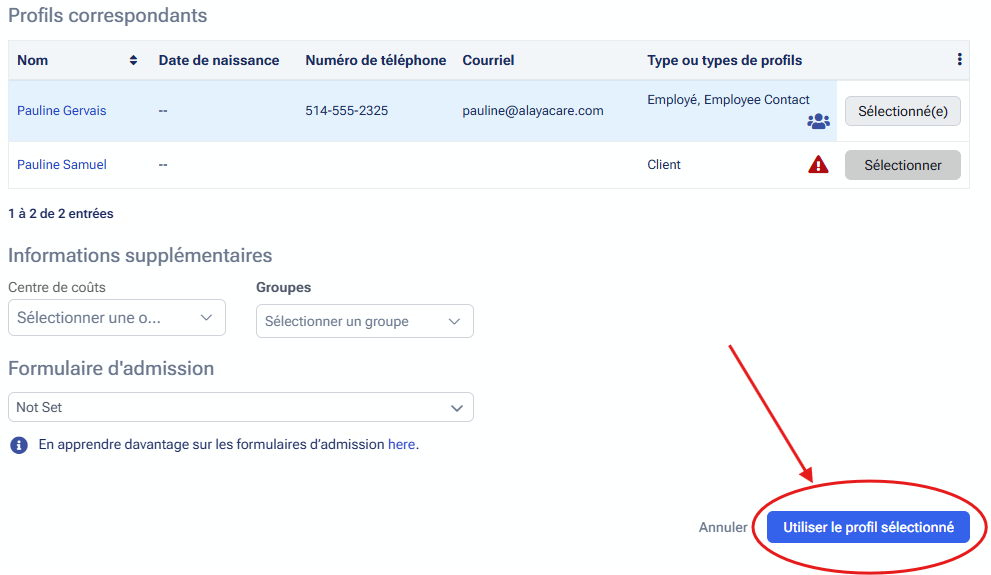This screenshot has width=991, height=575.
Task: Click the group profiles icon for Pauline Gervais
Action: pyautogui.click(x=818, y=121)
